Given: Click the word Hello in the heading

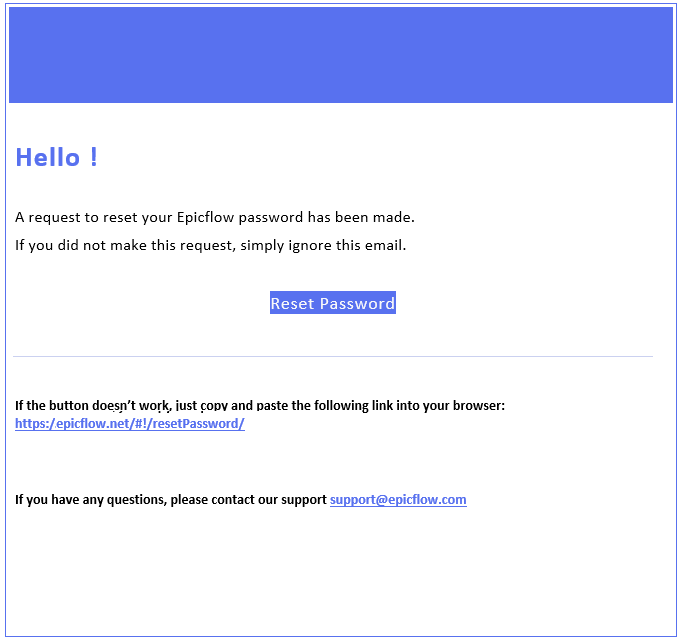Looking at the screenshot, I should coord(48,157).
